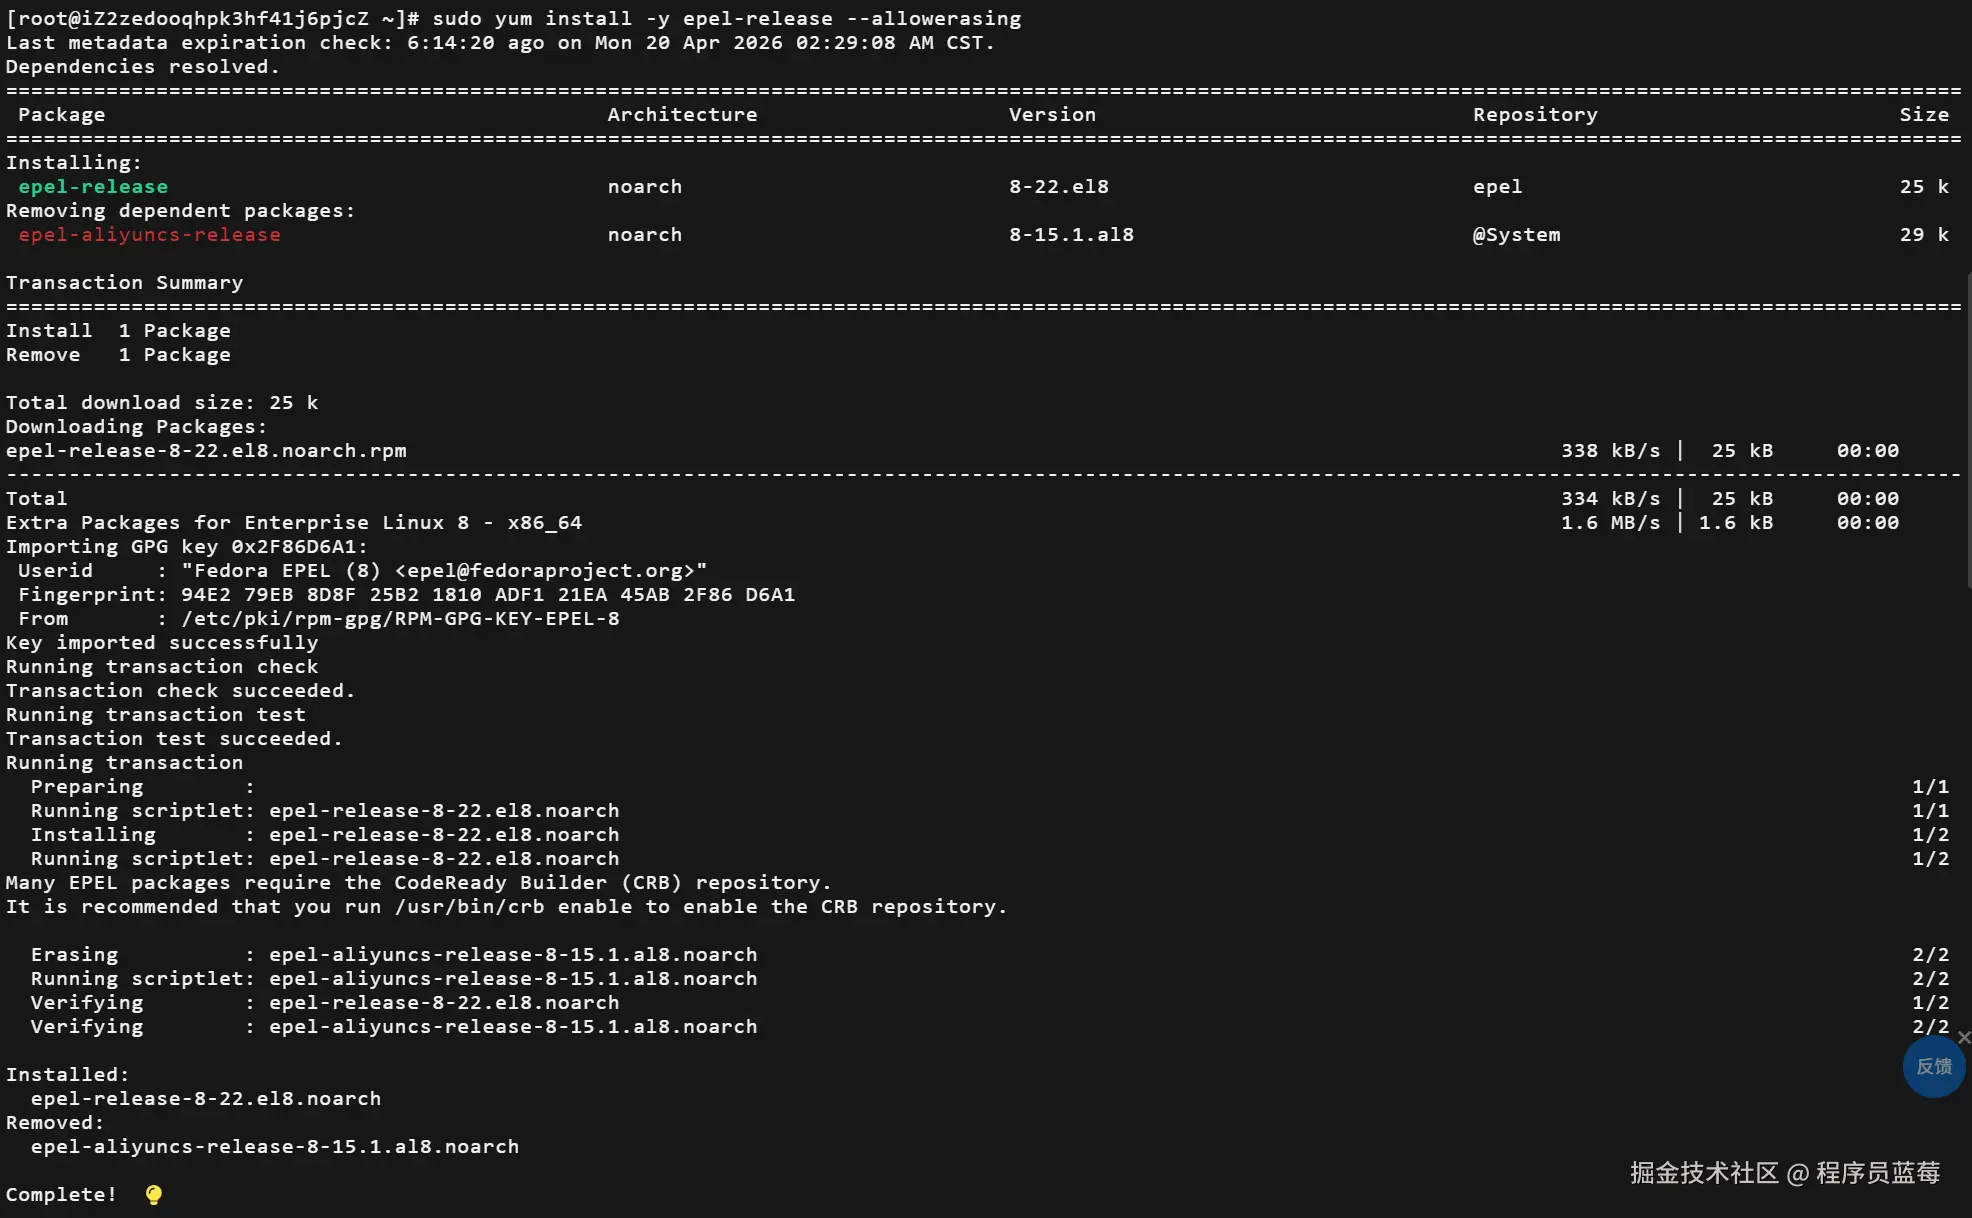
Task: Click the yellow lightbulb icon after Complete!
Action: (153, 1195)
